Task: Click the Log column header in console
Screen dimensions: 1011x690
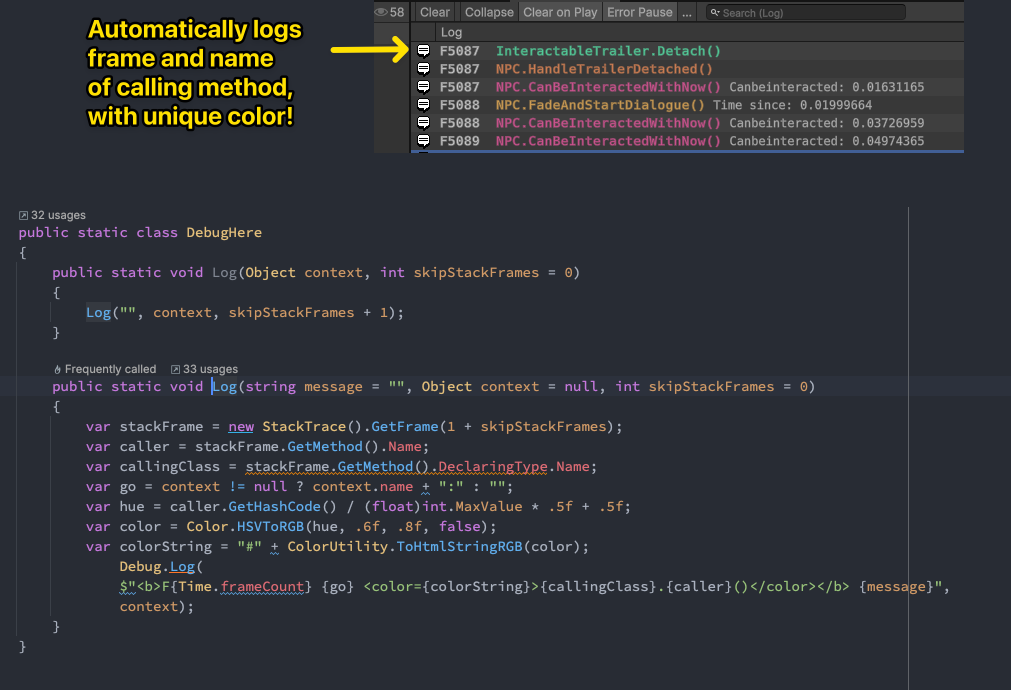Action: click(x=452, y=33)
